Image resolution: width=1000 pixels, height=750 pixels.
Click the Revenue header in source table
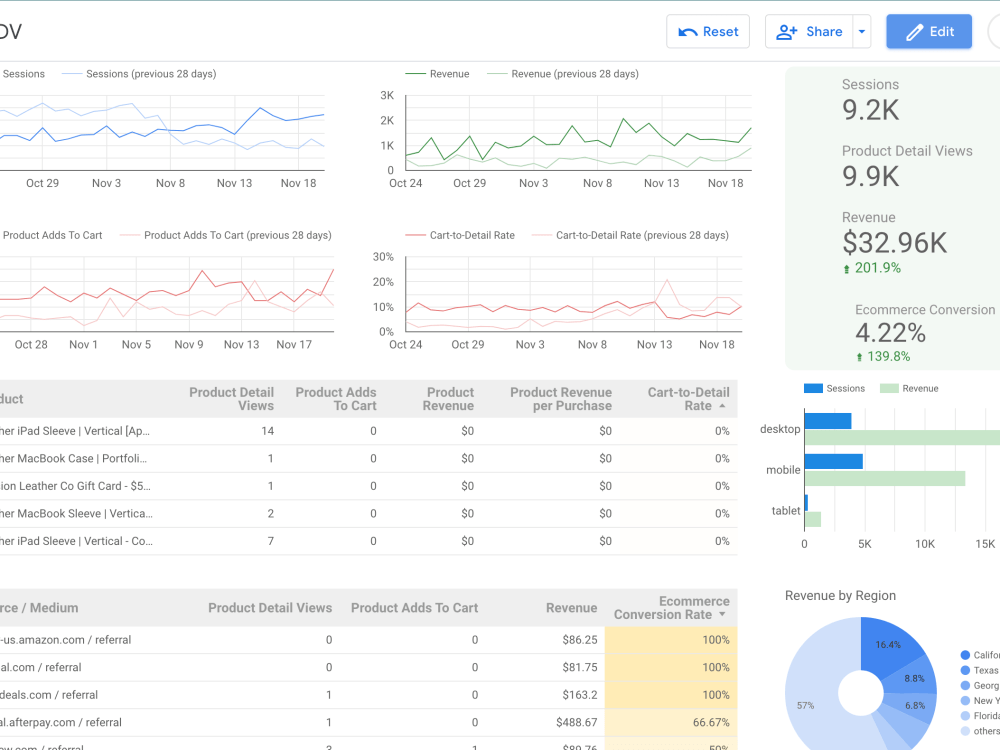[571, 608]
